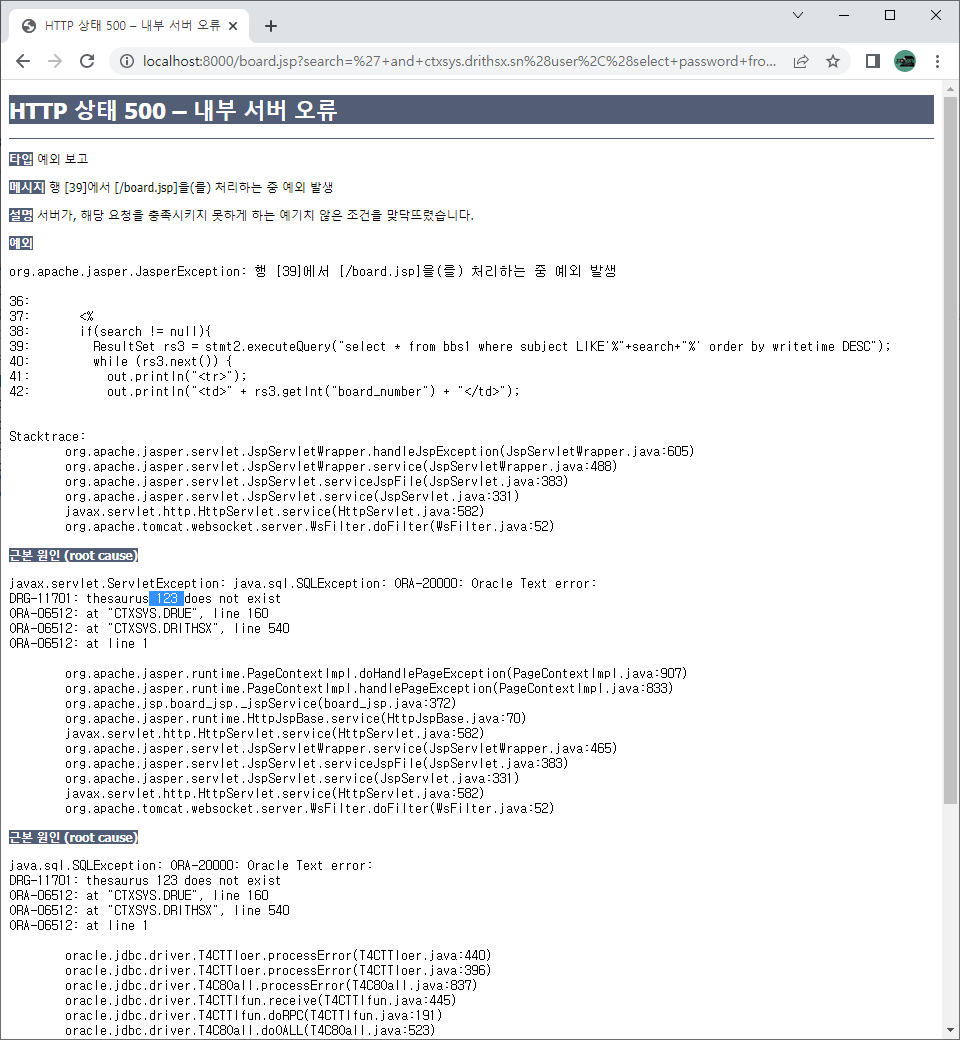The height and width of the screenshot is (1040, 960).
Task: Minimize the Chrome window
Action: [x=844, y=15]
